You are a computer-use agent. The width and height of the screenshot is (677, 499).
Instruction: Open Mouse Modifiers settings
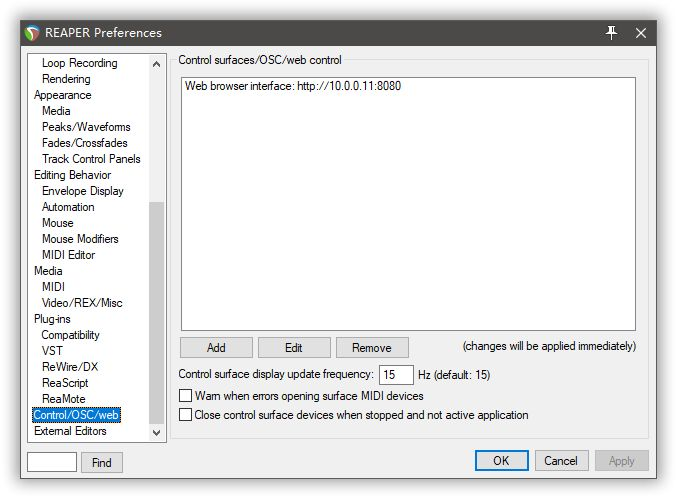[x=80, y=239]
